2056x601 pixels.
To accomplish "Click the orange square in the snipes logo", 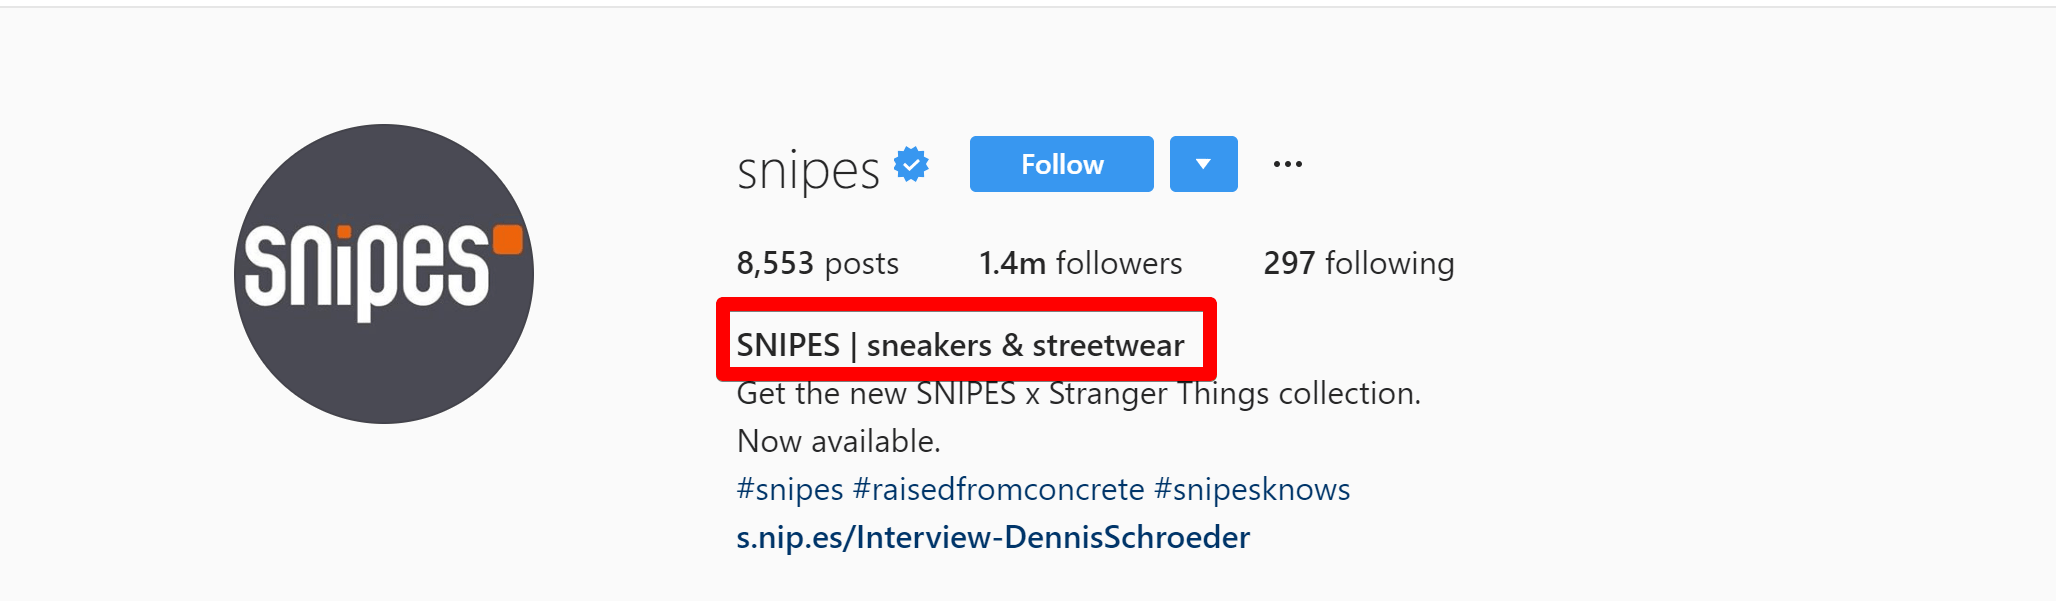I will point(506,237).
